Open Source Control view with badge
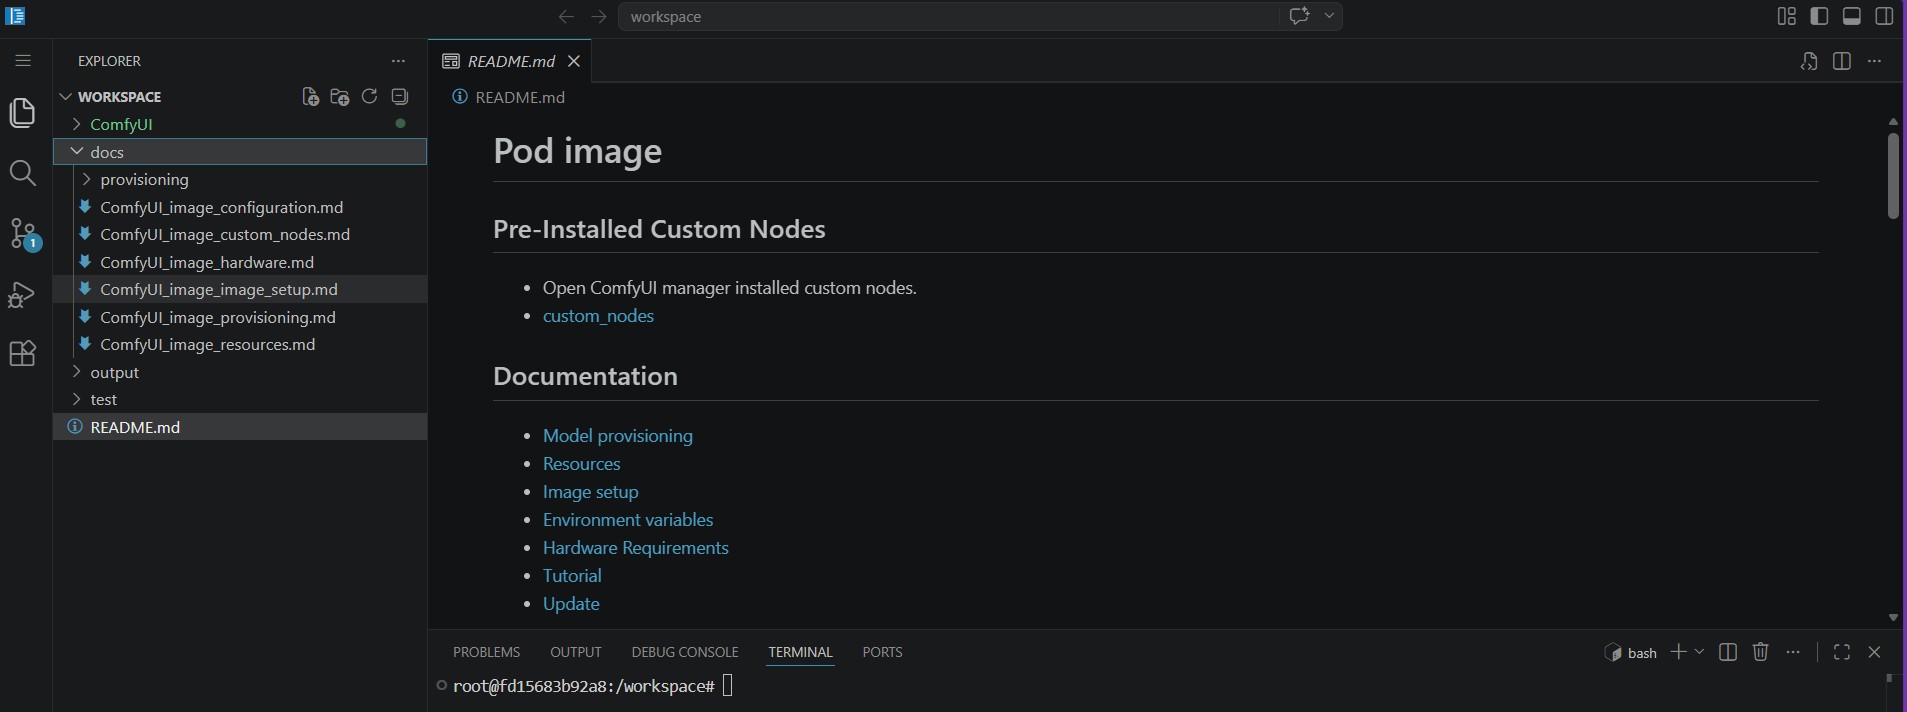The image size is (1907, 712). tap(23, 234)
